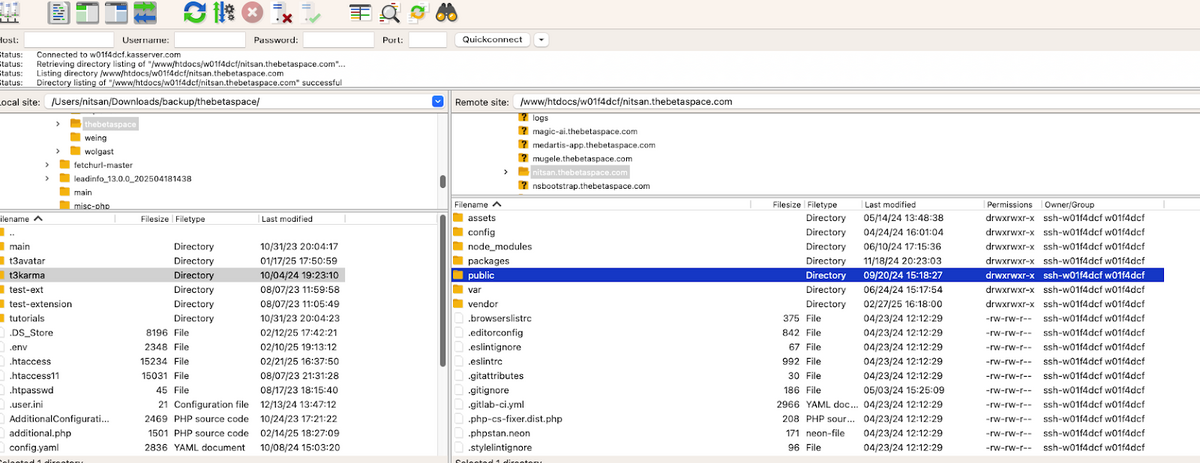Open the Quickconnect history dropdown arrow
This screenshot has height=463, width=1200.
(541, 40)
